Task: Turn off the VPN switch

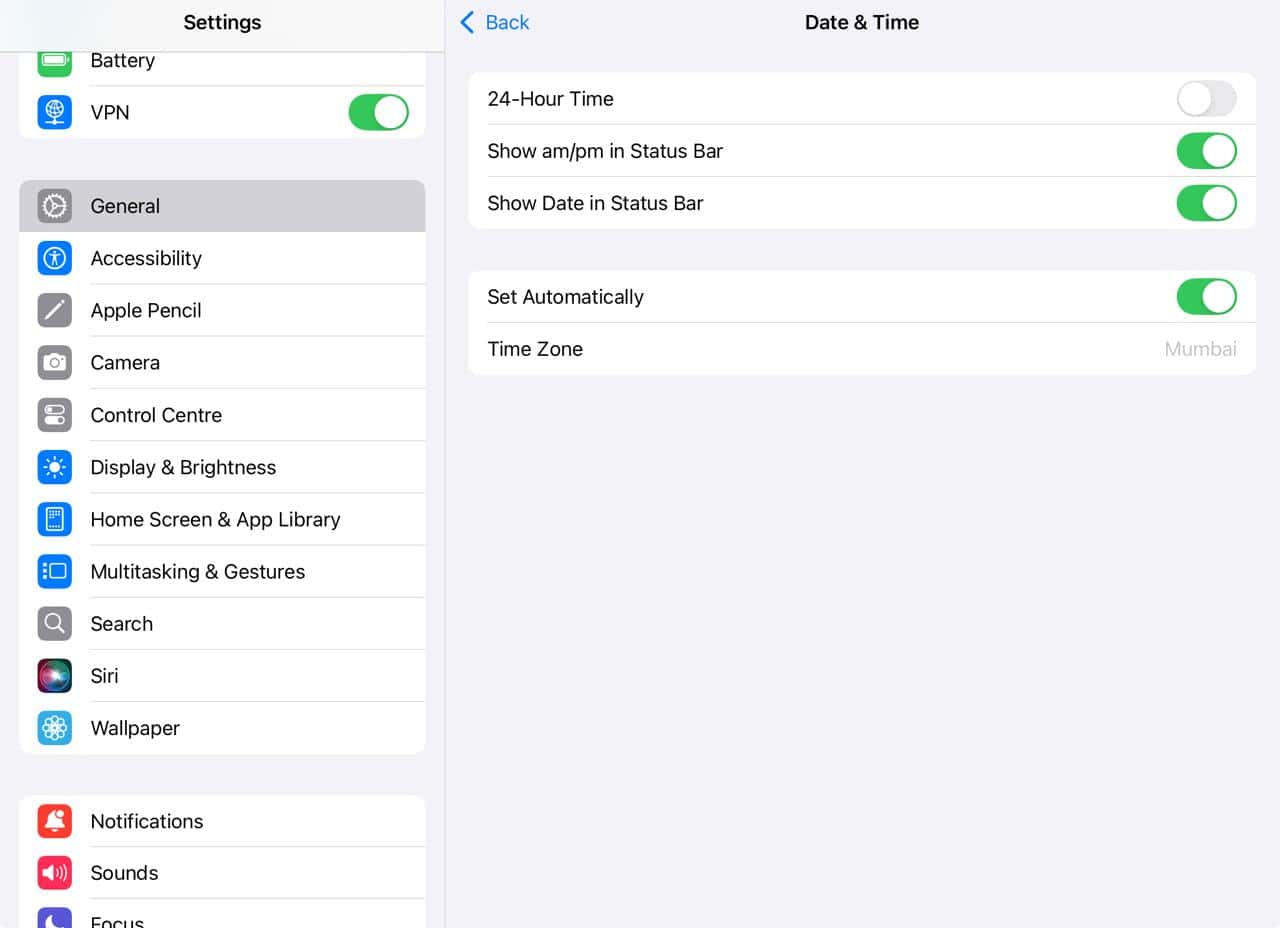Action: 379,112
